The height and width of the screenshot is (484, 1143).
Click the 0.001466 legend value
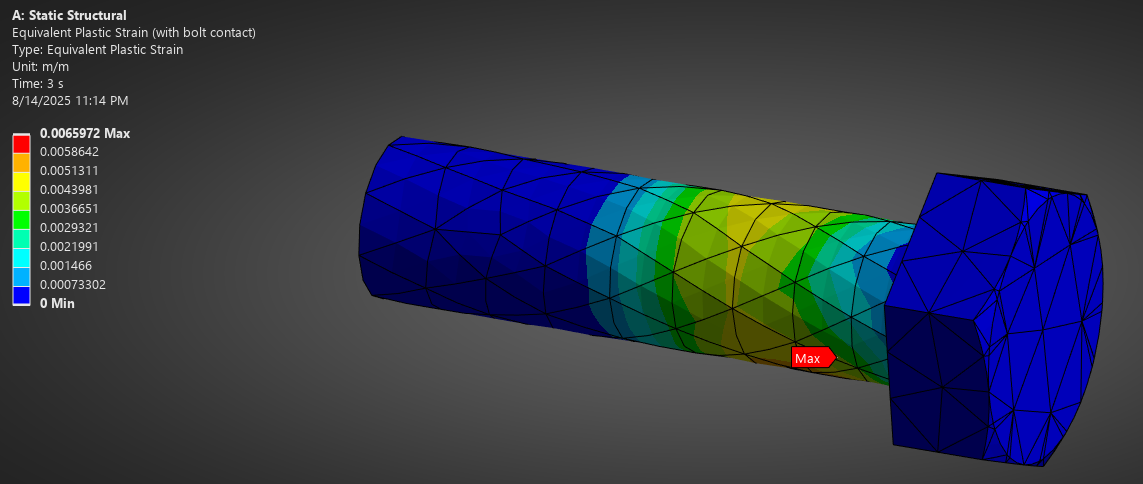pyautogui.click(x=66, y=265)
